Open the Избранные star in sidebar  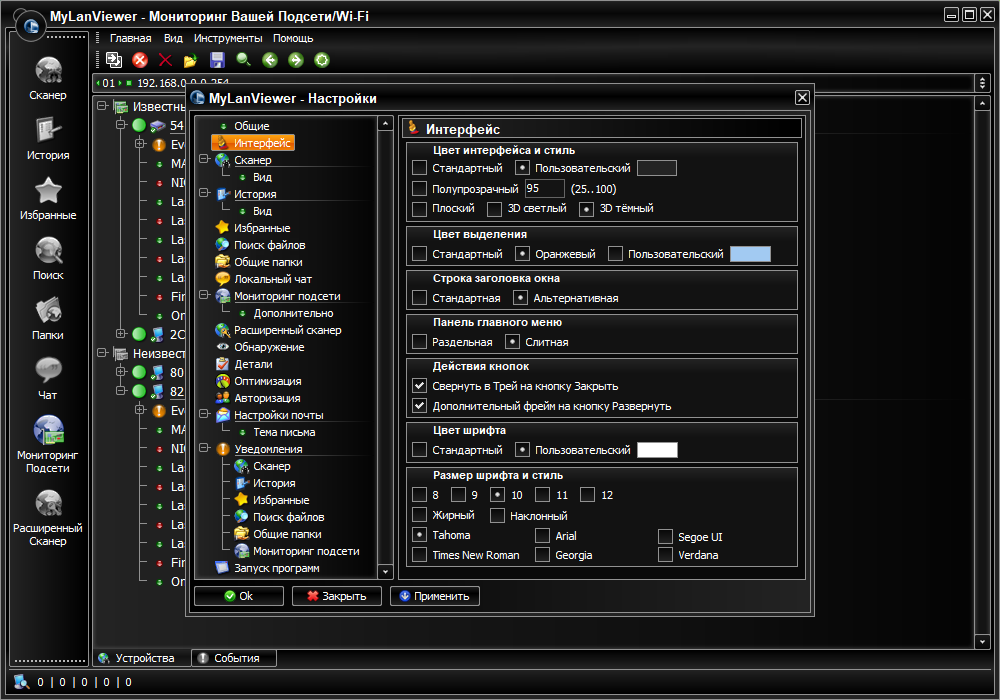point(48,198)
